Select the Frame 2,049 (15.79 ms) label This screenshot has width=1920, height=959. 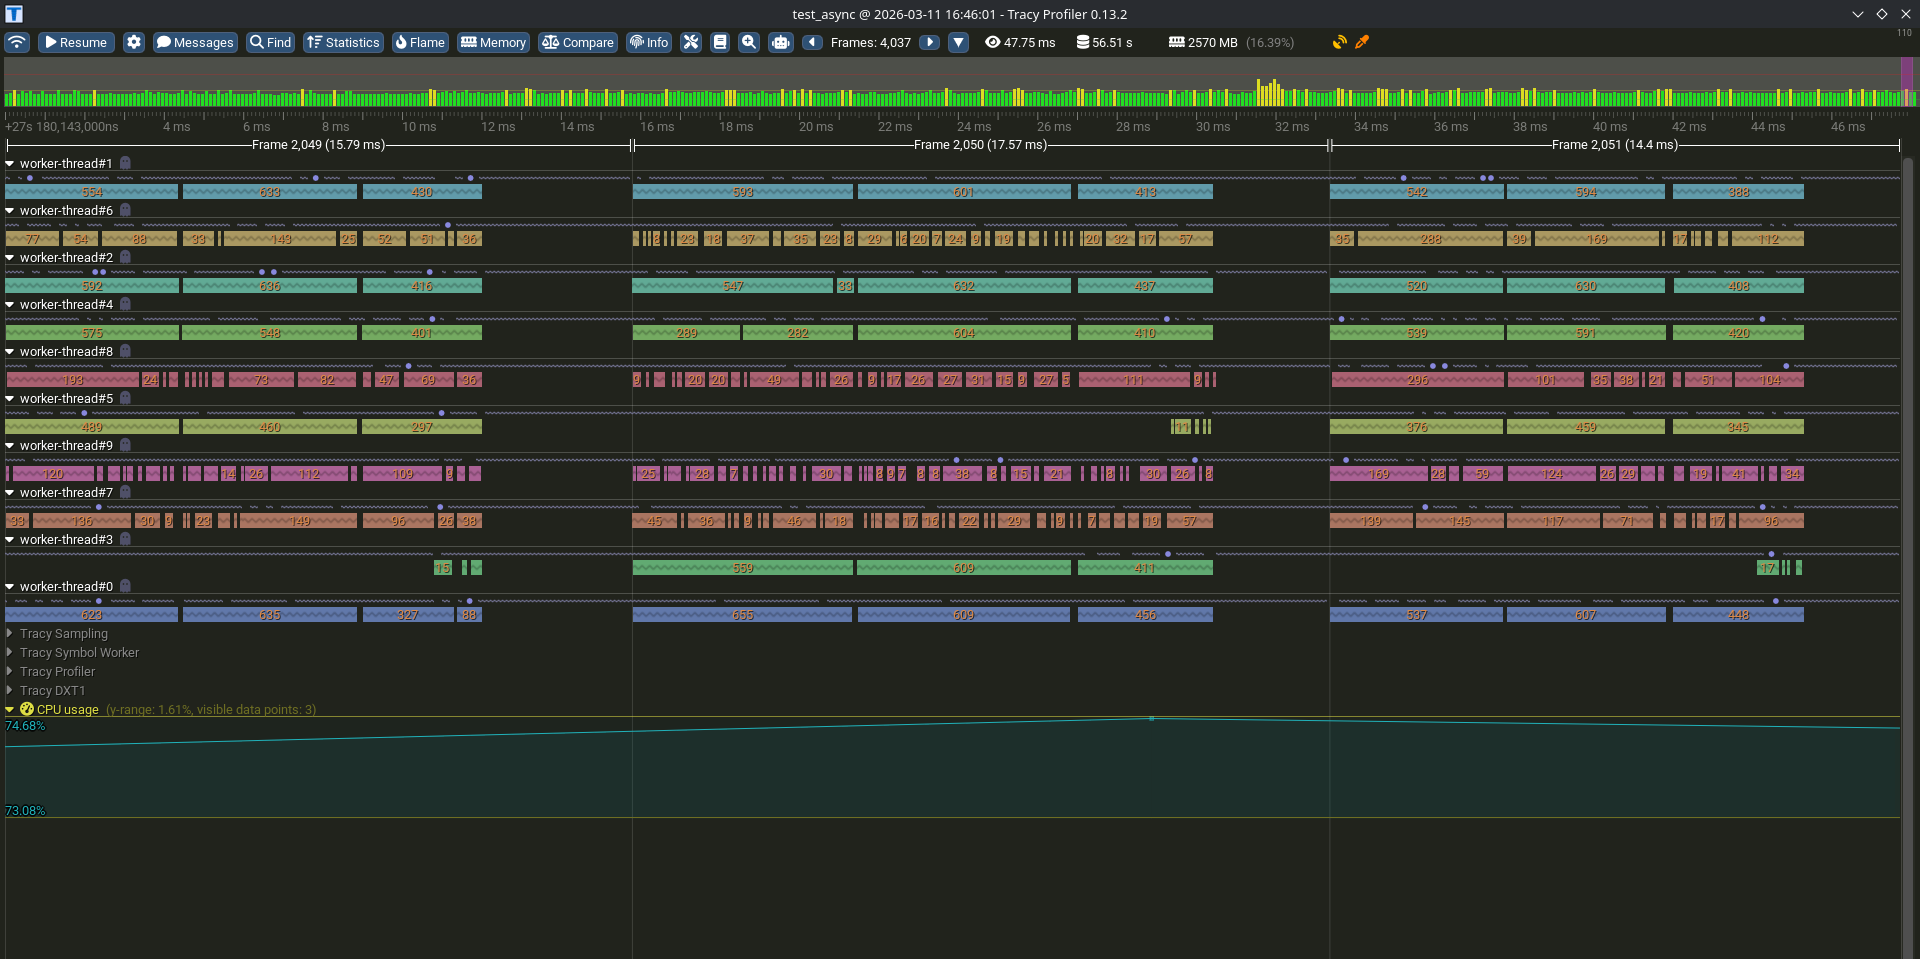pyautogui.click(x=318, y=145)
